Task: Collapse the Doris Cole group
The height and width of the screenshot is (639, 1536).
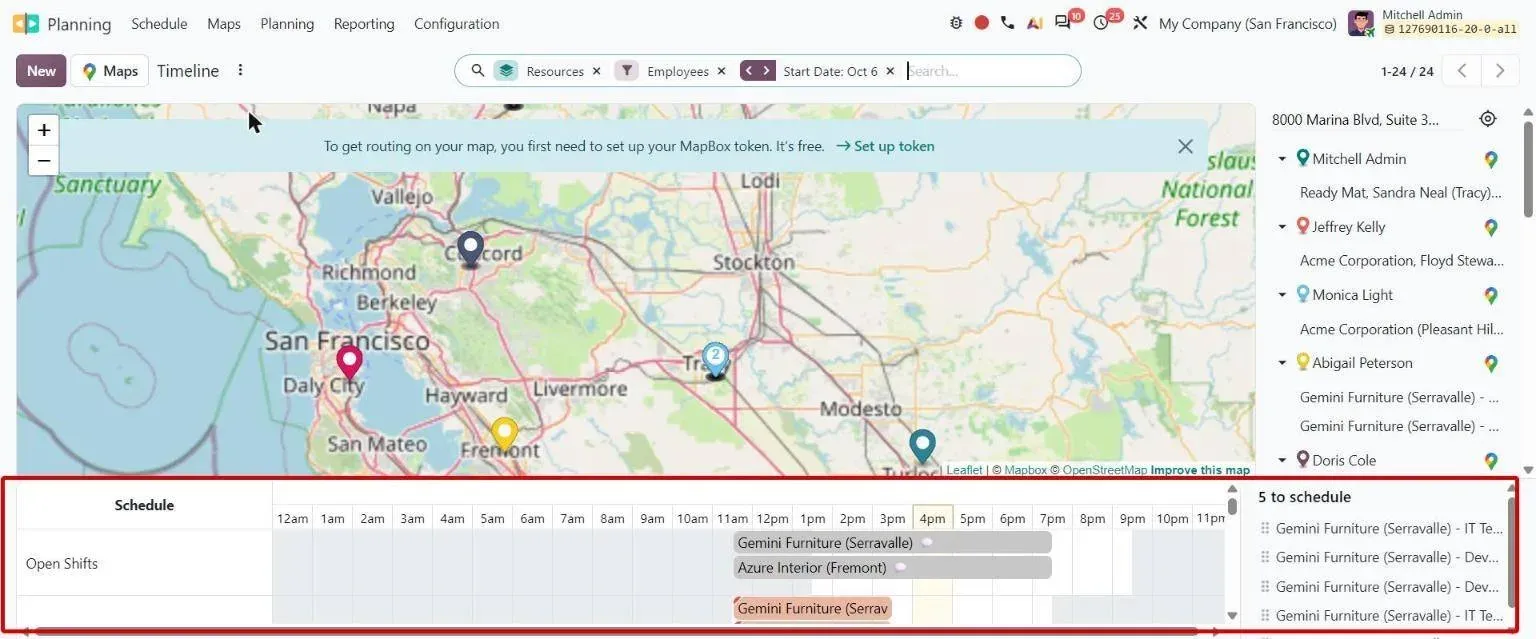Action: (x=1282, y=460)
